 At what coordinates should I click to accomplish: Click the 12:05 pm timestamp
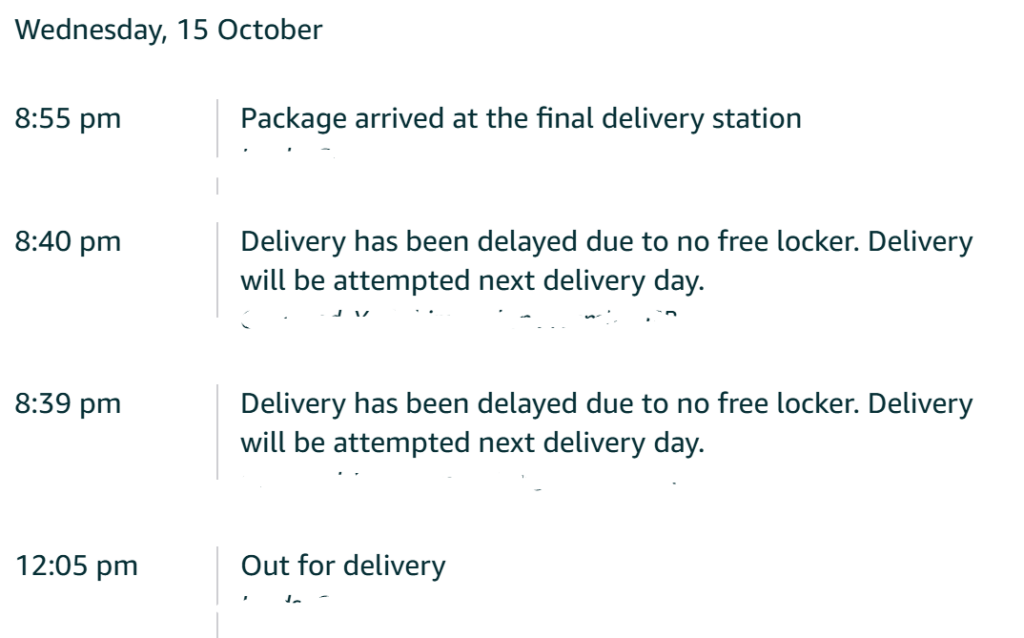click(x=76, y=566)
